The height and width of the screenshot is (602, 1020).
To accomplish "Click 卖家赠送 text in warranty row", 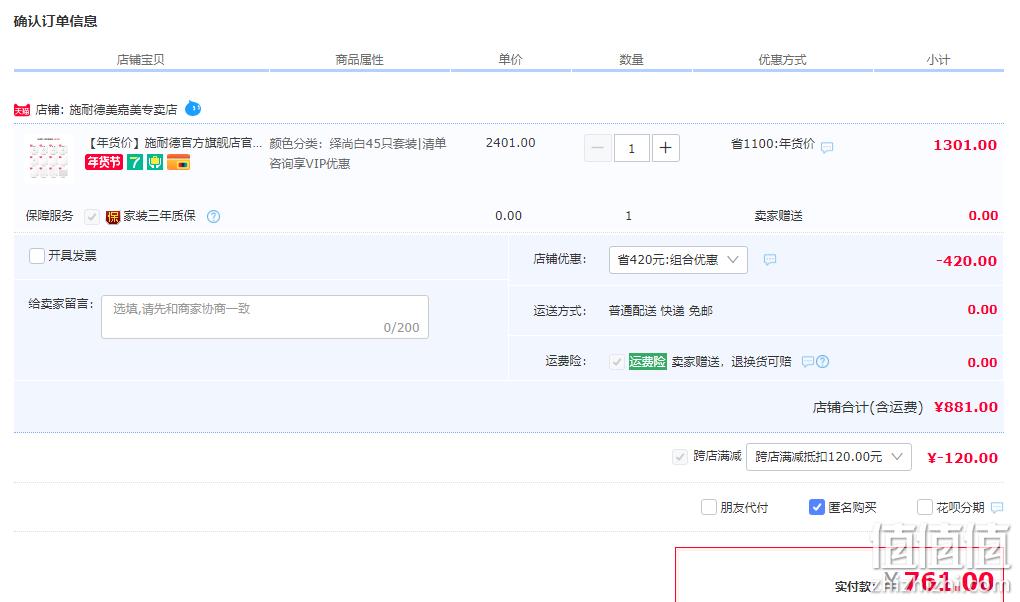I will click(x=778, y=216).
